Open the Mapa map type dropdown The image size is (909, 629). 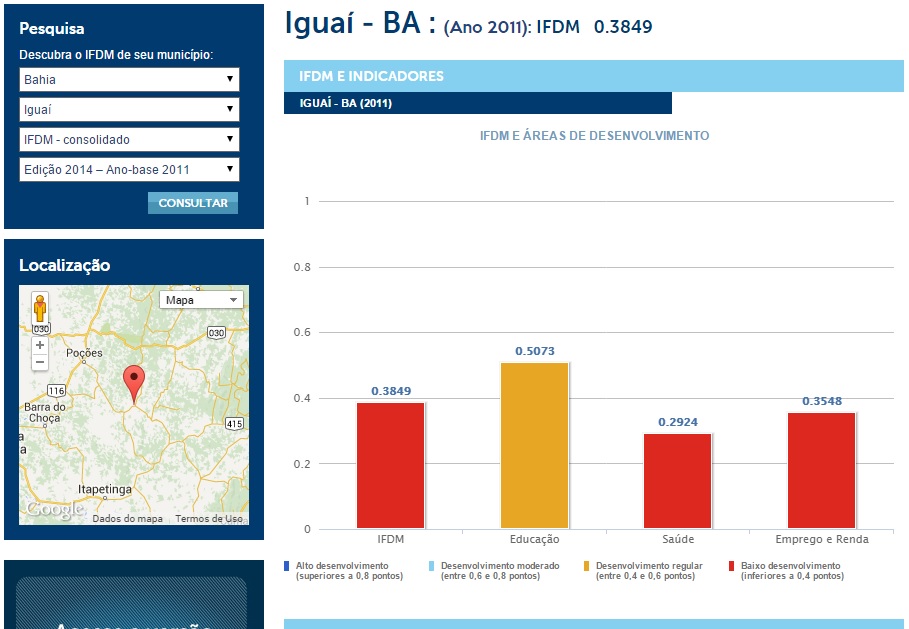coord(201,300)
